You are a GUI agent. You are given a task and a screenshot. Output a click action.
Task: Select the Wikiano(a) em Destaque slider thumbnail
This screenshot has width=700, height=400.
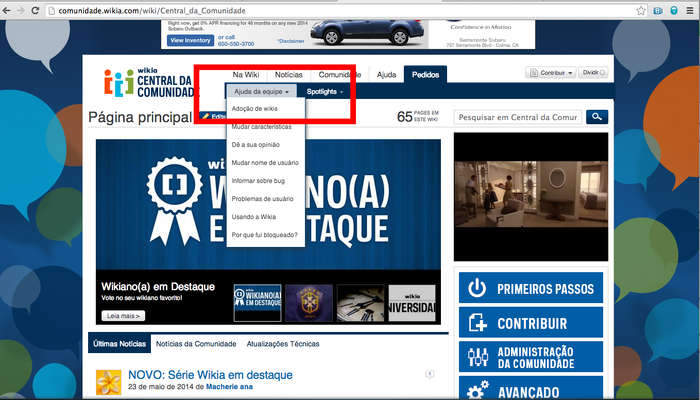[x=258, y=303]
